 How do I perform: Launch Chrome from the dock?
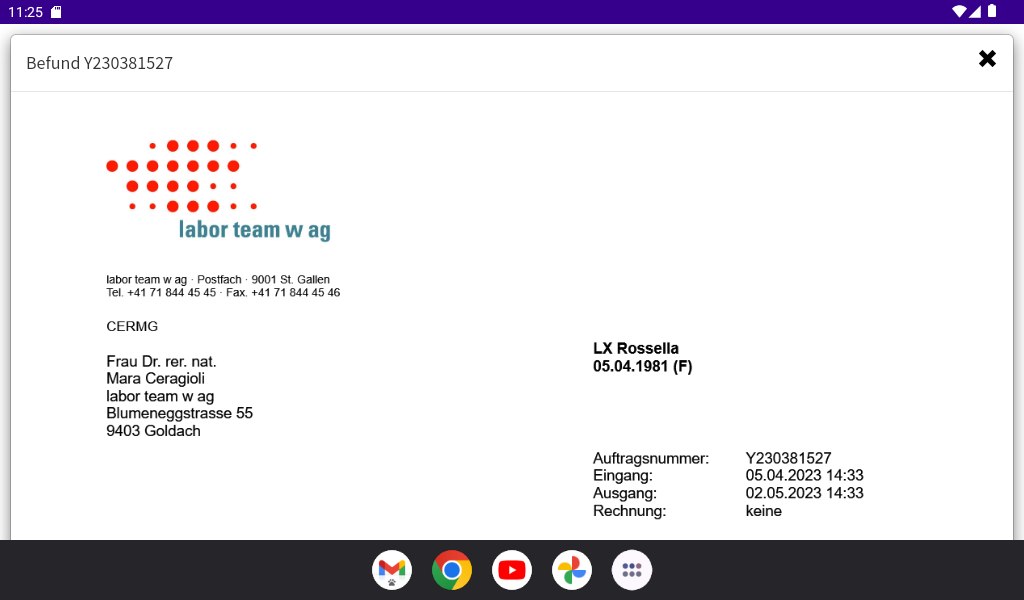(x=452, y=570)
